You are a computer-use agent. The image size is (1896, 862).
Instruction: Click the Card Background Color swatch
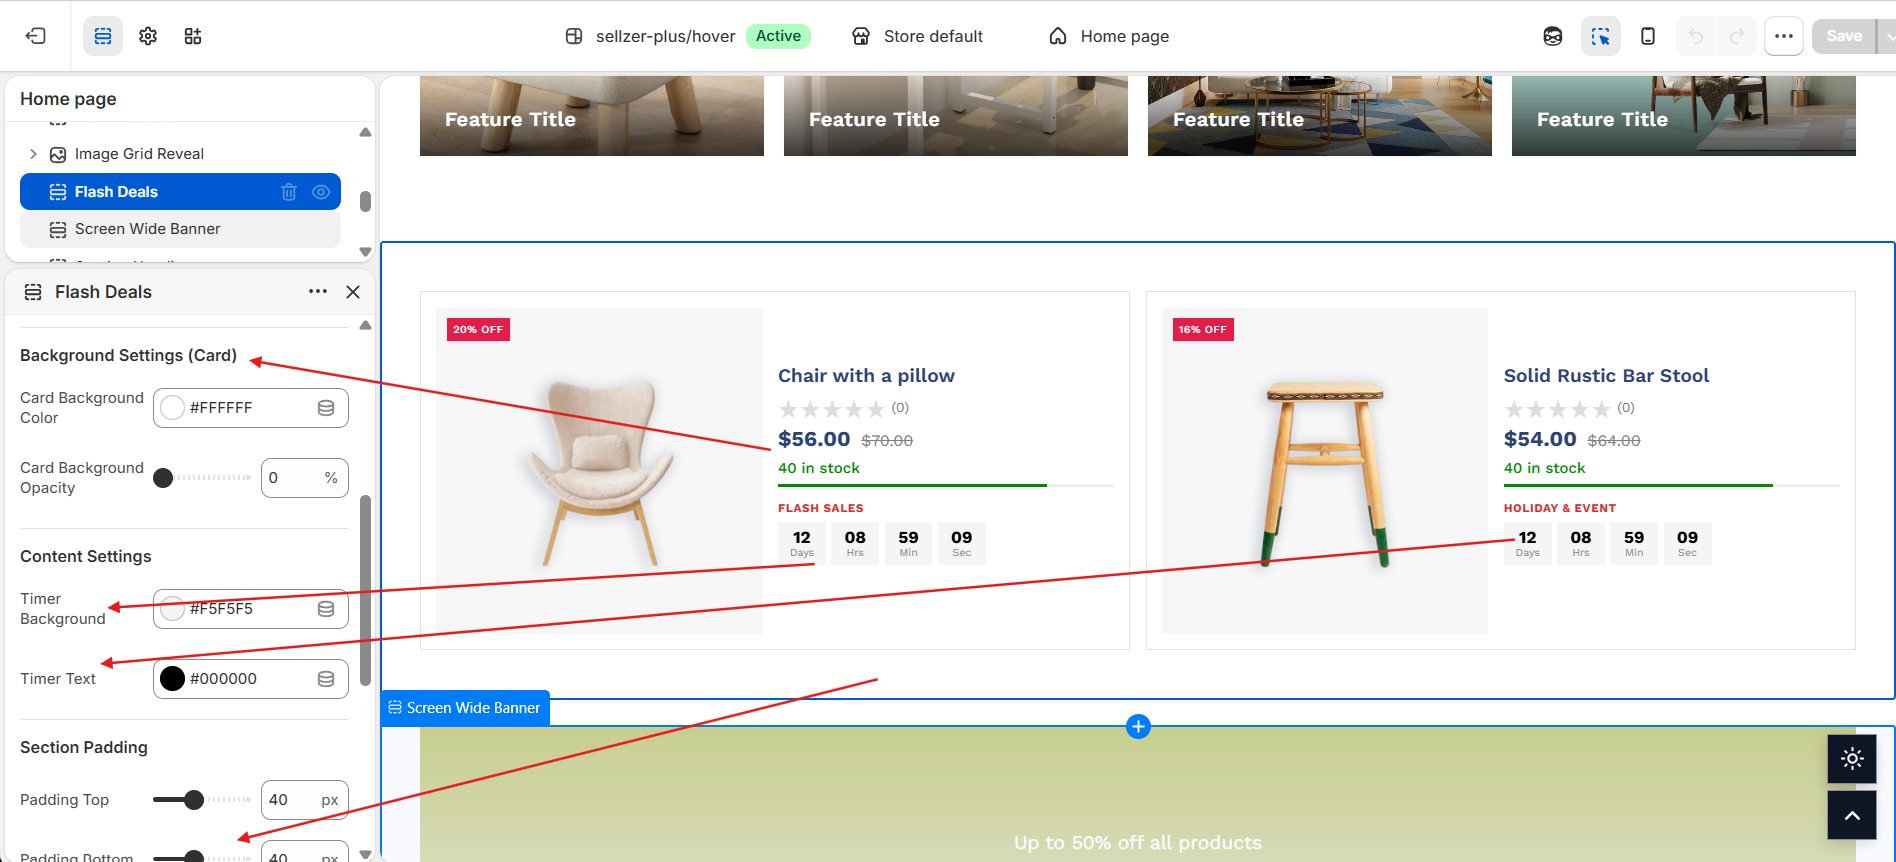[x=173, y=408]
